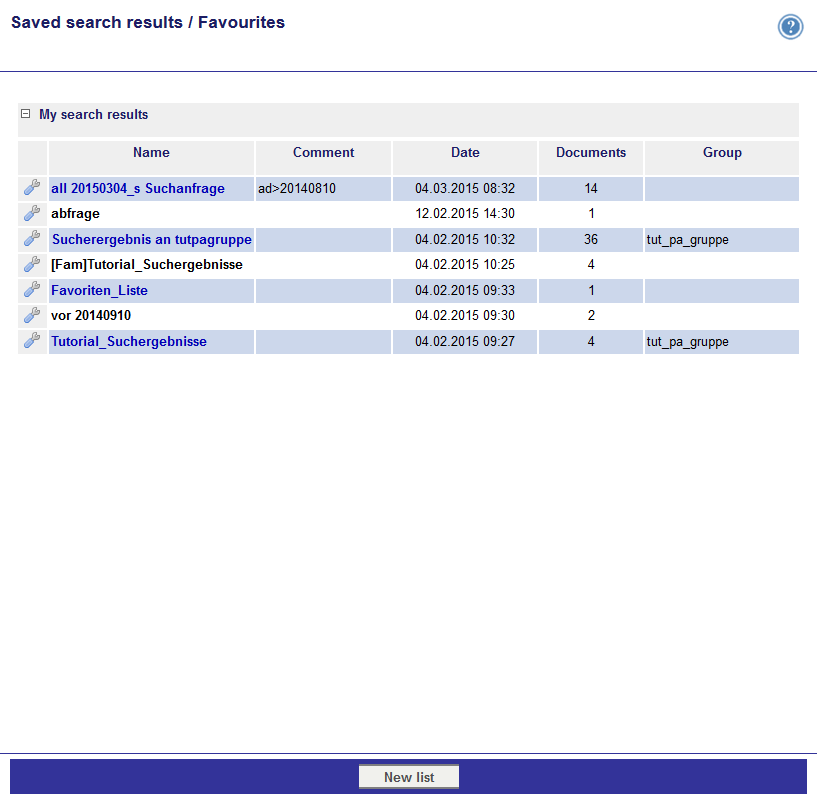
Task: Click the Saved search results / Favourites title
Action: click(148, 22)
